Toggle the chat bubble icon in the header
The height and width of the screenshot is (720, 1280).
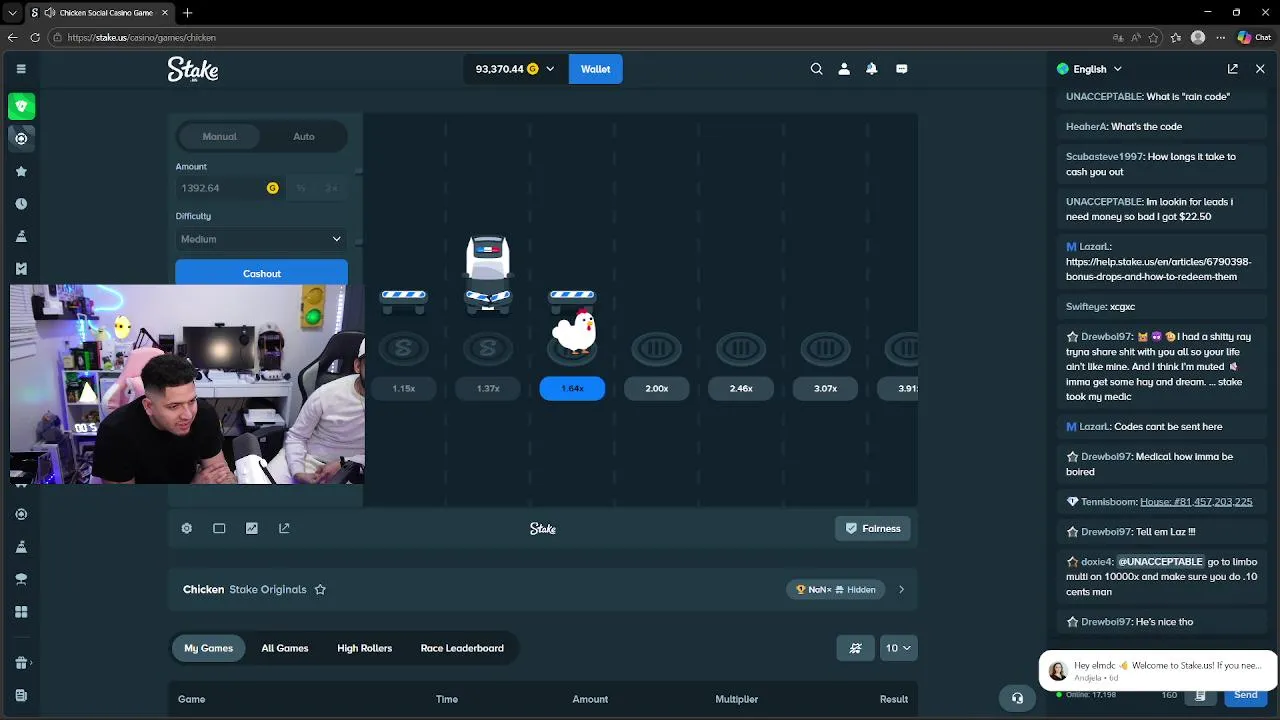click(x=901, y=69)
